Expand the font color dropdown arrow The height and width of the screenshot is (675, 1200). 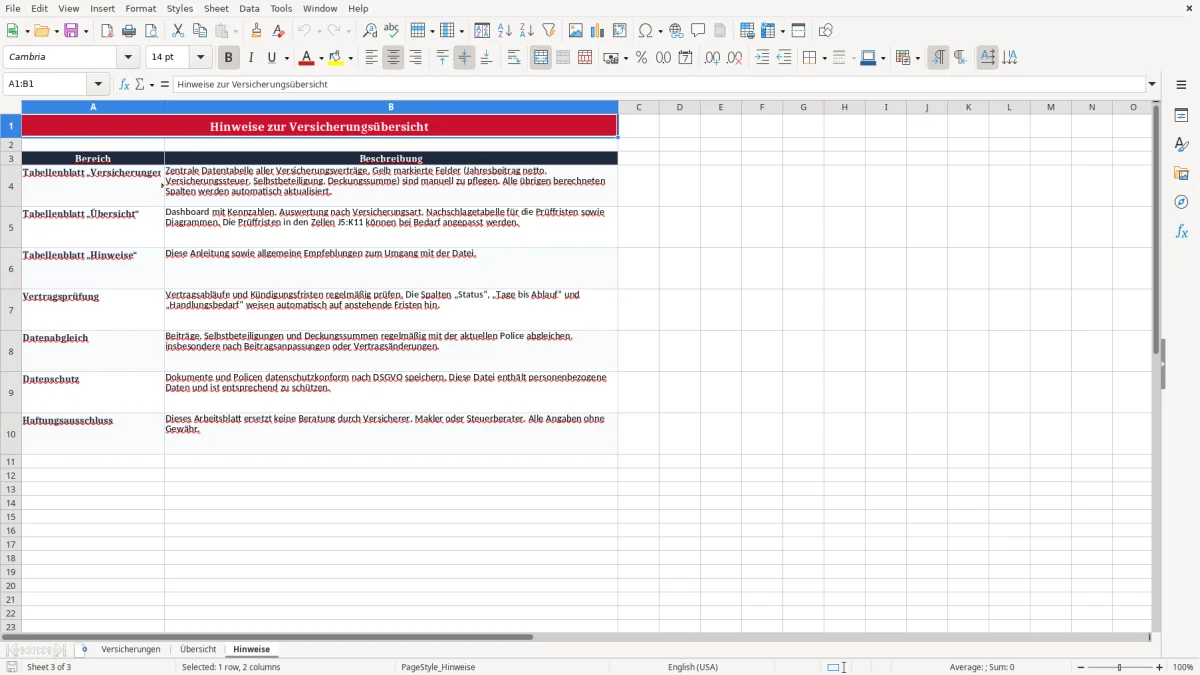pyautogui.click(x=321, y=58)
